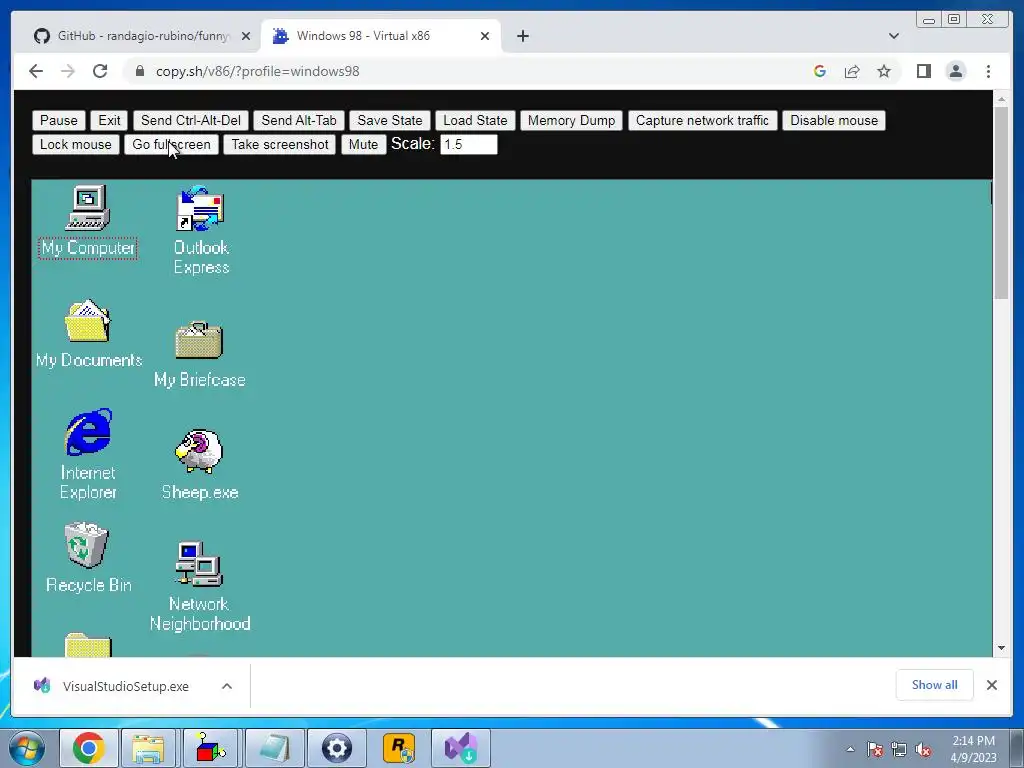Click the vertical scrollbar thumb
This screenshot has height=768, width=1024.
tap(1001, 202)
